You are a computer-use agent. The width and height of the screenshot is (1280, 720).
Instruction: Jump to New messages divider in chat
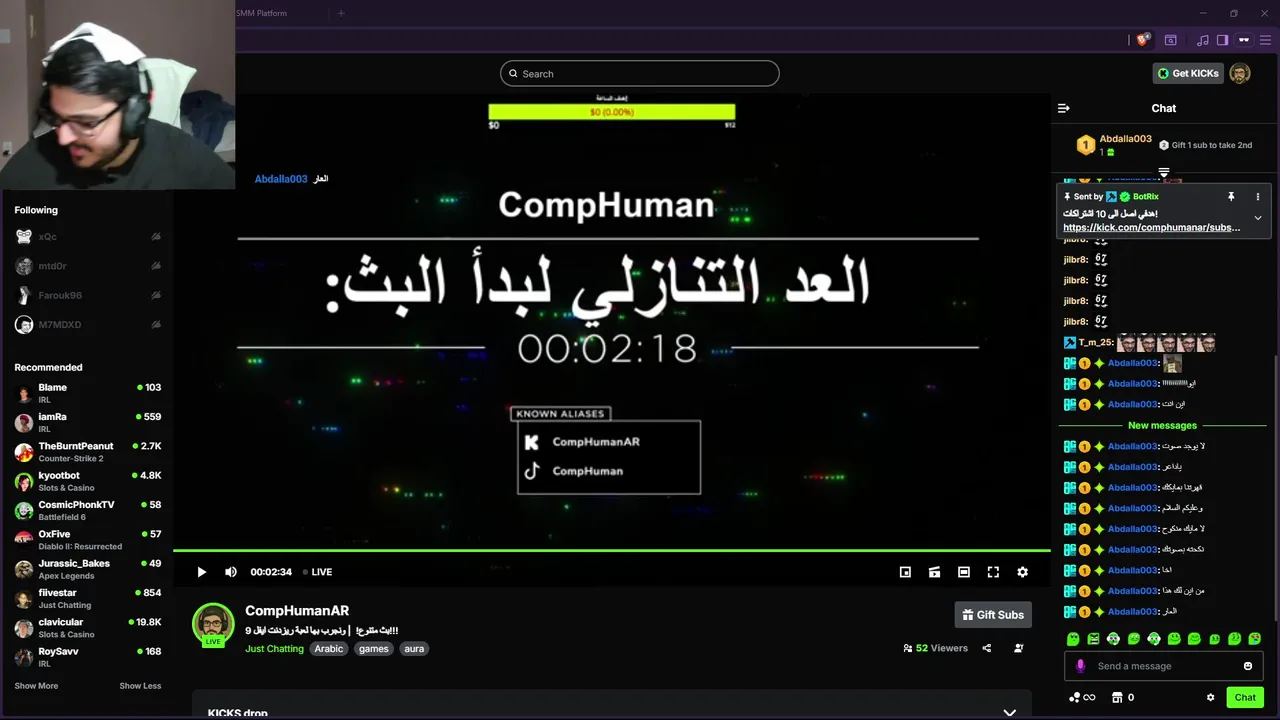click(x=1161, y=426)
